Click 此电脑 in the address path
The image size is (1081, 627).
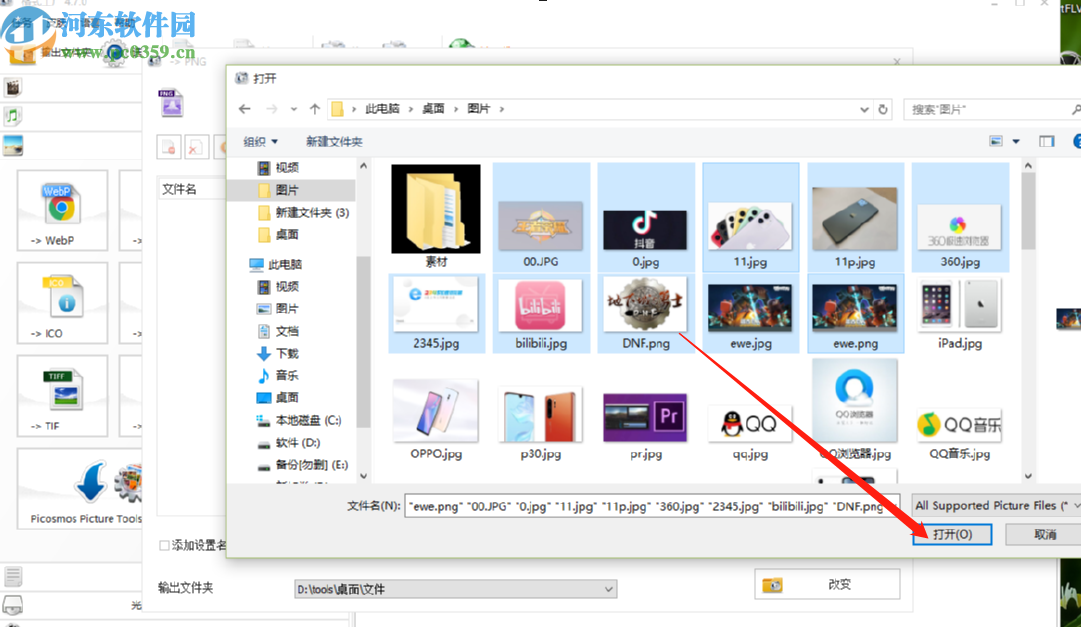pos(382,109)
